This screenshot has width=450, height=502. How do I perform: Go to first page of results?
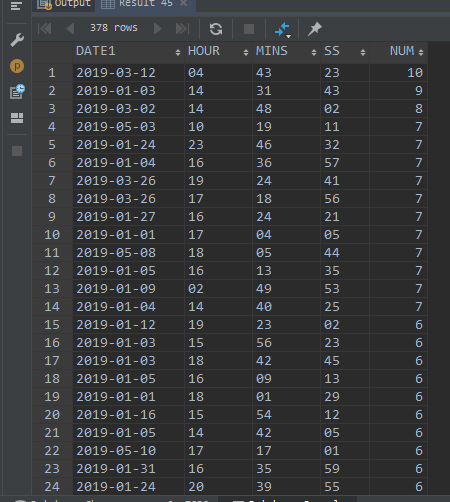(x=45, y=29)
